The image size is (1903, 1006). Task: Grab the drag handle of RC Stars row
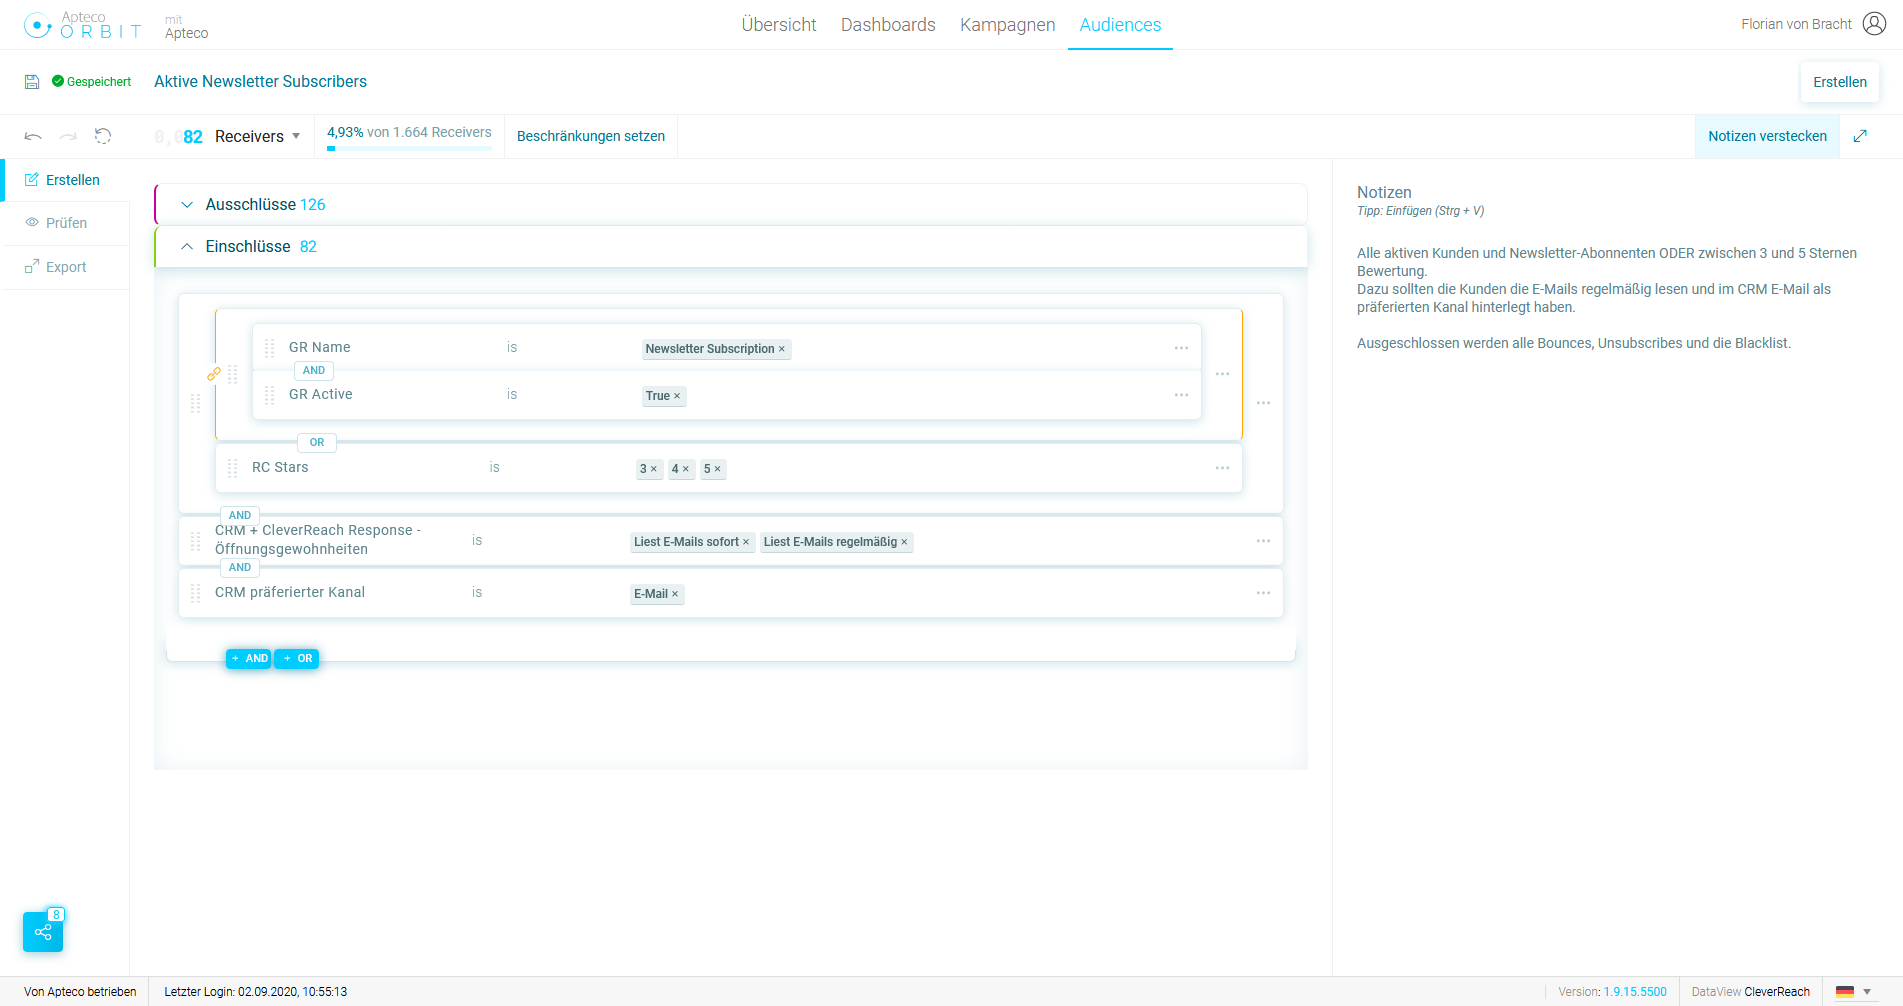tap(232, 468)
